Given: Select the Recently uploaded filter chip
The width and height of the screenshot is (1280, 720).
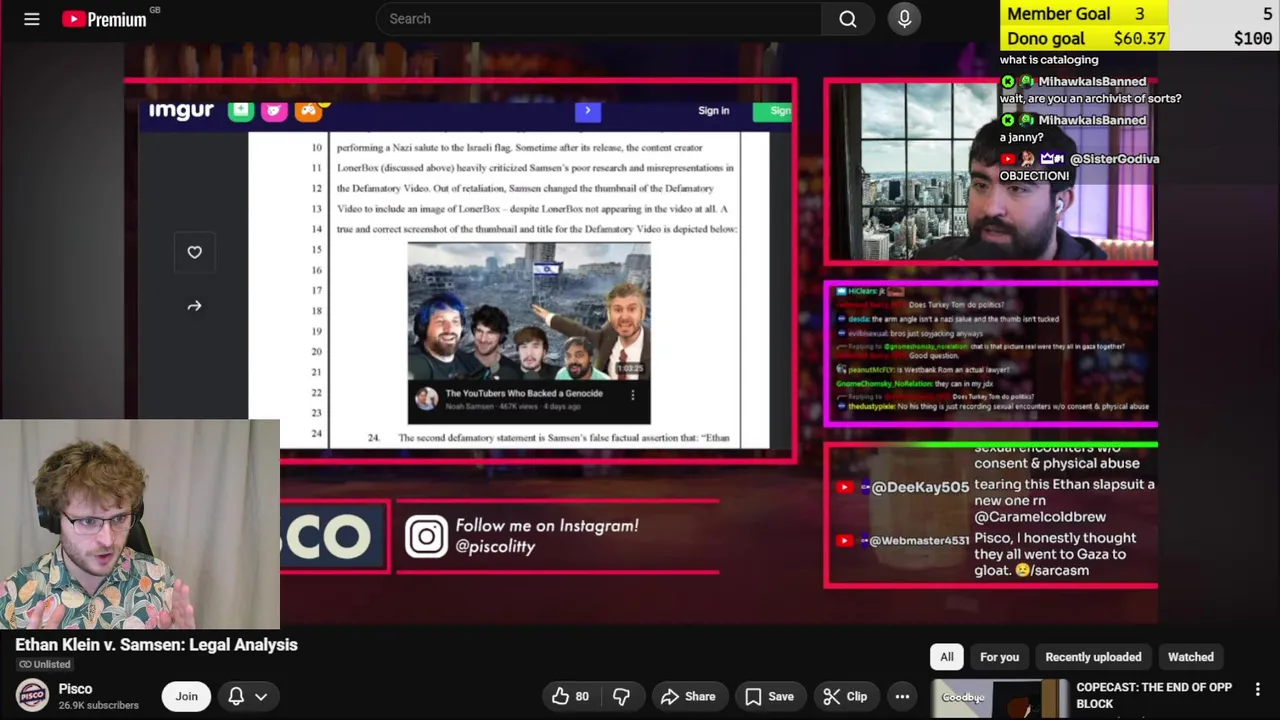Looking at the screenshot, I should pyautogui.click(x=1093, y=657).
